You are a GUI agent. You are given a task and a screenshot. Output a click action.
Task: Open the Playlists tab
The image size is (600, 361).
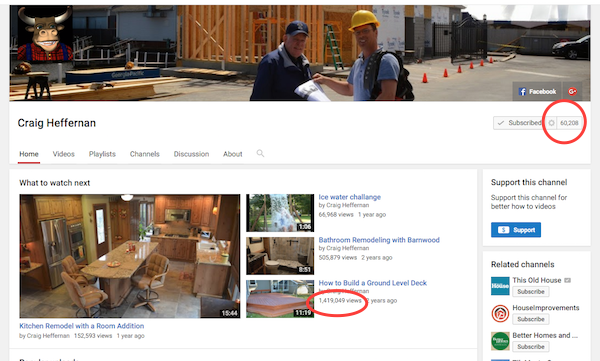(102, 154)
